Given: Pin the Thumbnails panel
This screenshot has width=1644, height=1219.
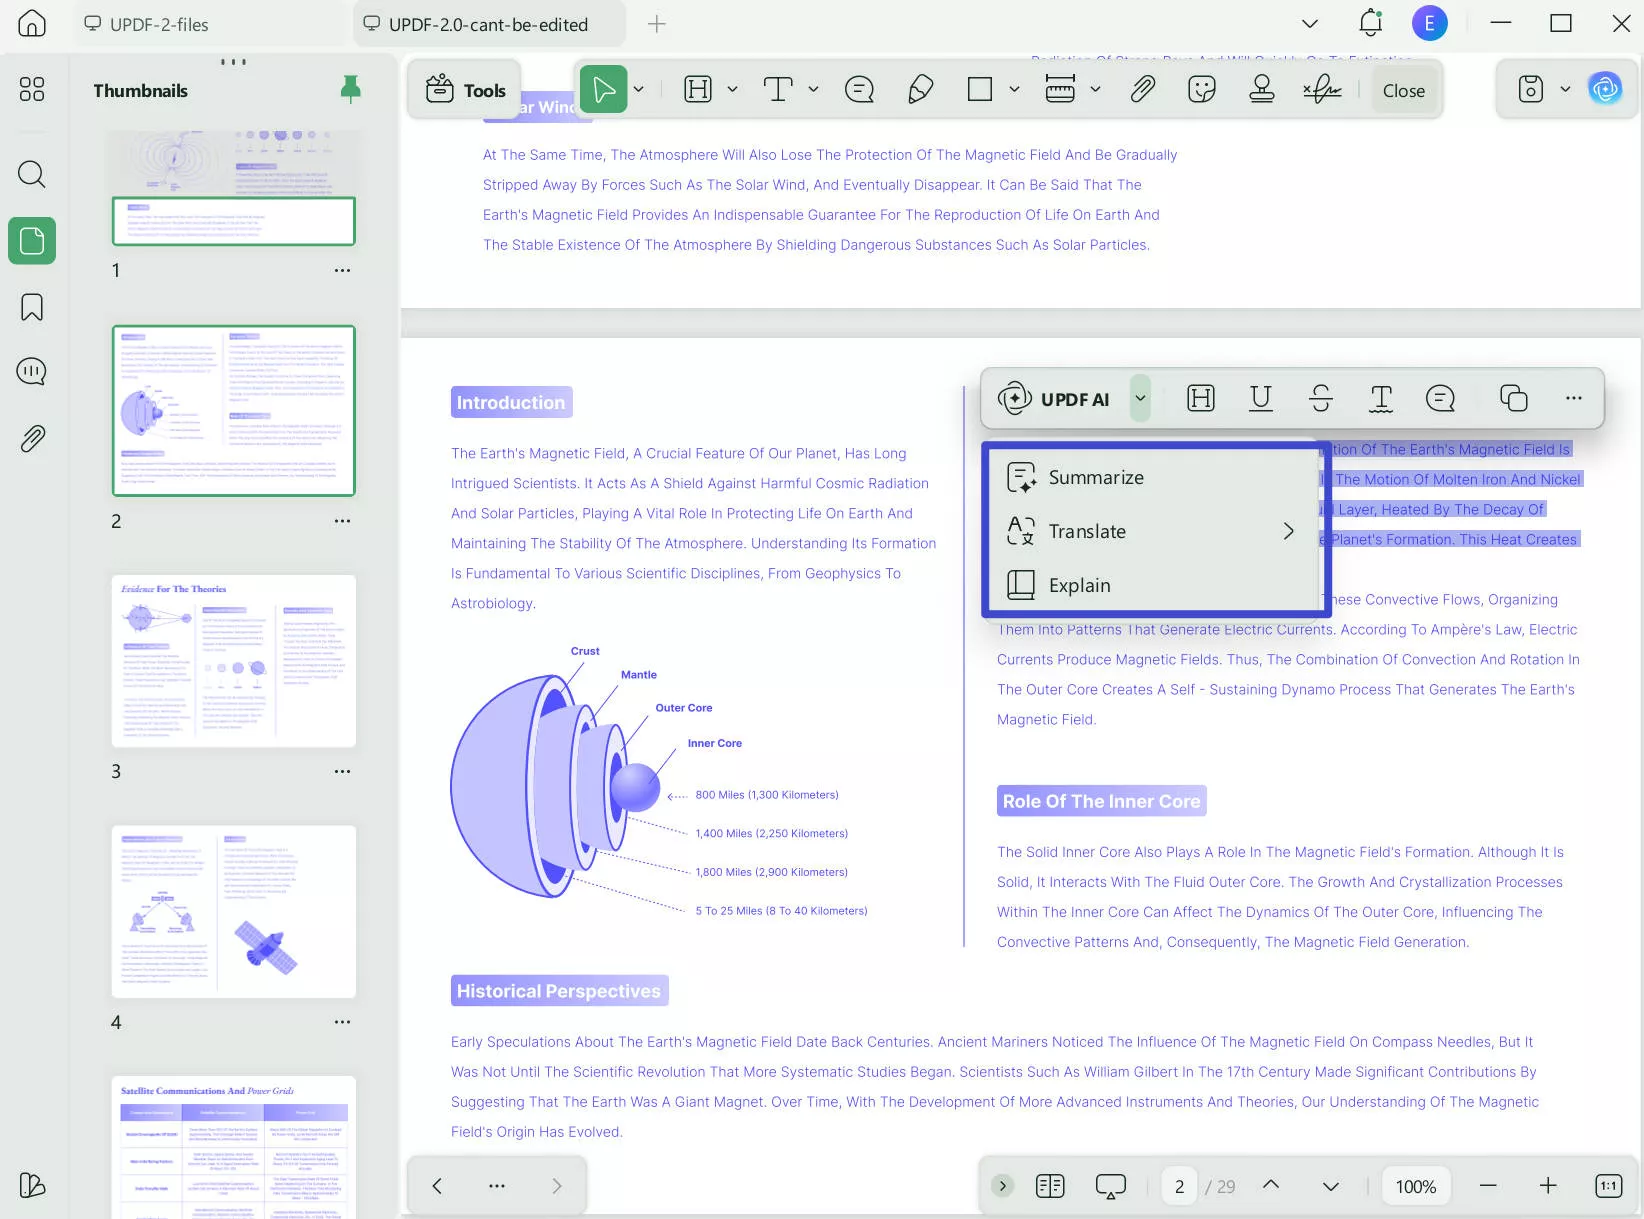Looking at the screenshot, I should pos(350,89).
